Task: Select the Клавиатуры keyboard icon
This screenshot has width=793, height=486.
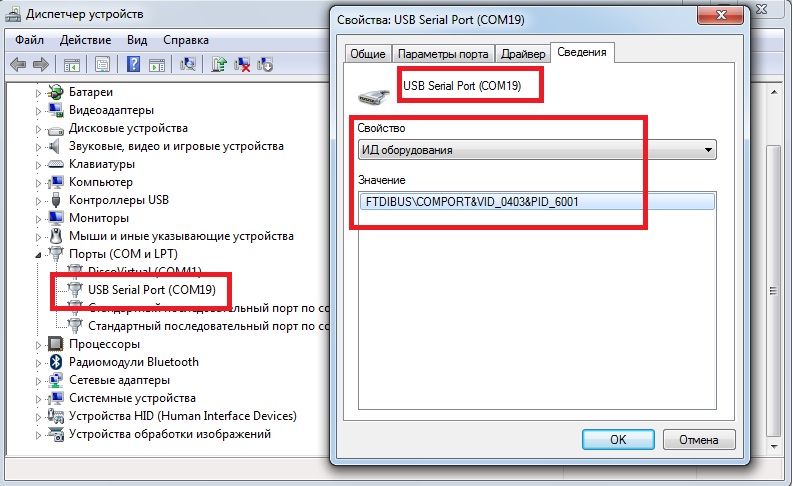Action: 55,164
